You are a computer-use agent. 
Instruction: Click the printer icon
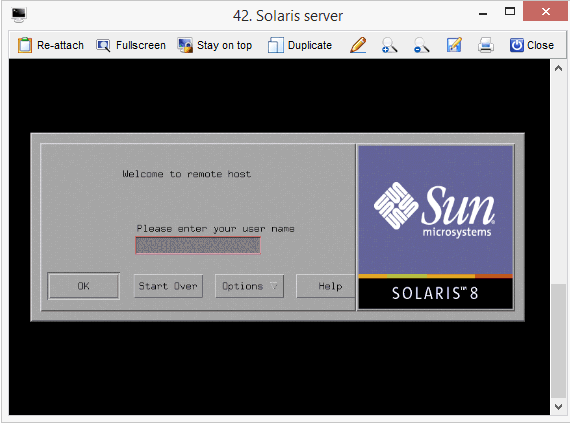tap(486, 45)
